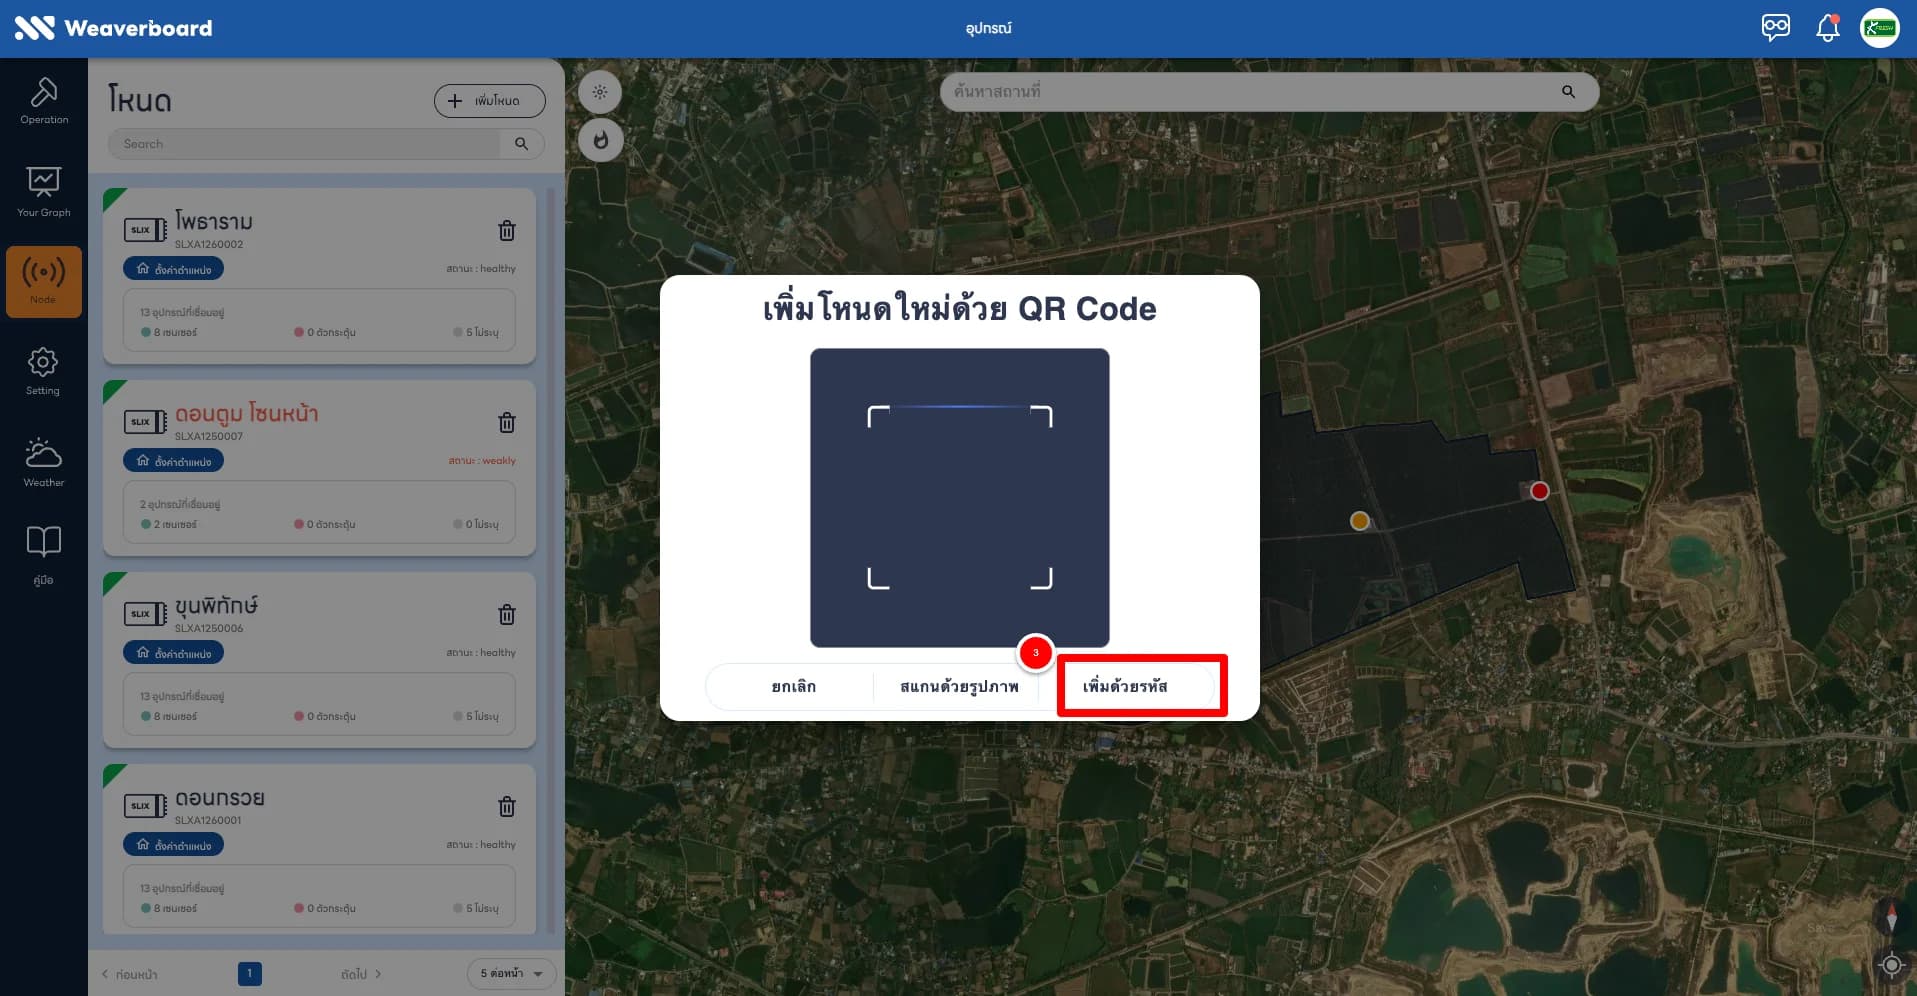This screenshot has width=1917, height=996.
Task: Open the 5 per page dropdown
Action: point(512,973)
